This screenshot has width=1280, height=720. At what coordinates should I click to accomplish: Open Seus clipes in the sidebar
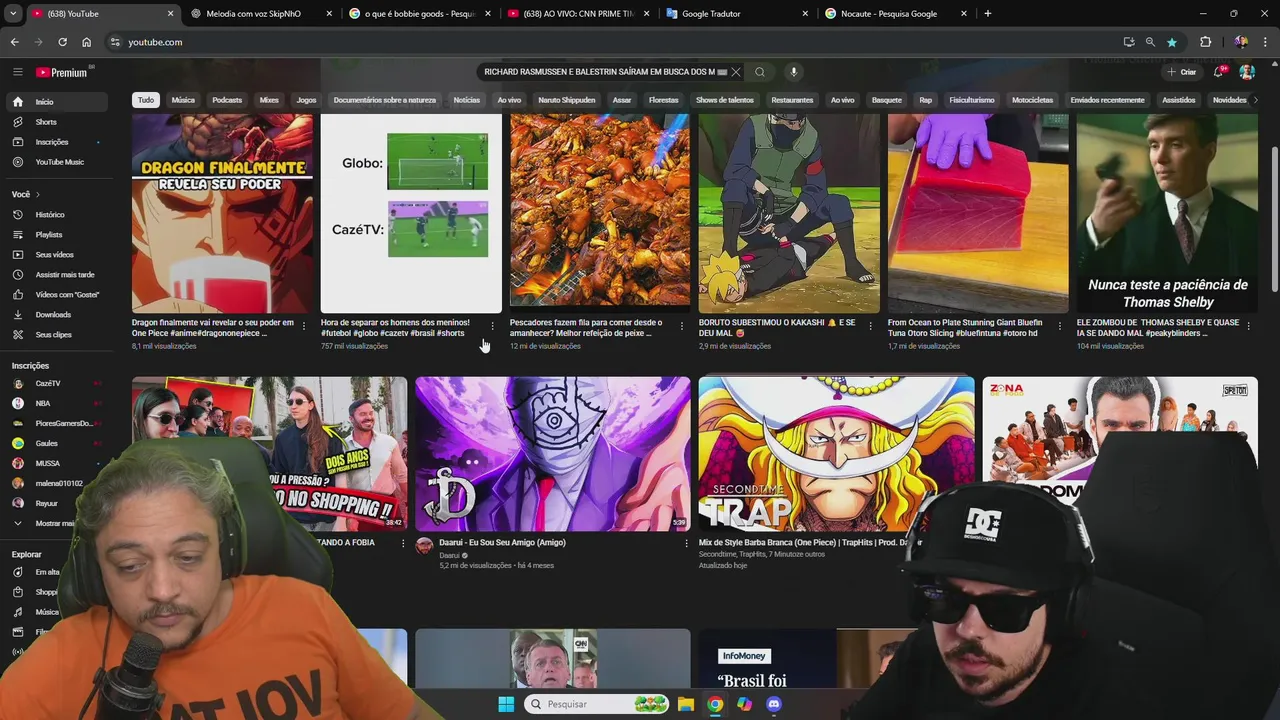pyautogui.click(x=56, y=335)
